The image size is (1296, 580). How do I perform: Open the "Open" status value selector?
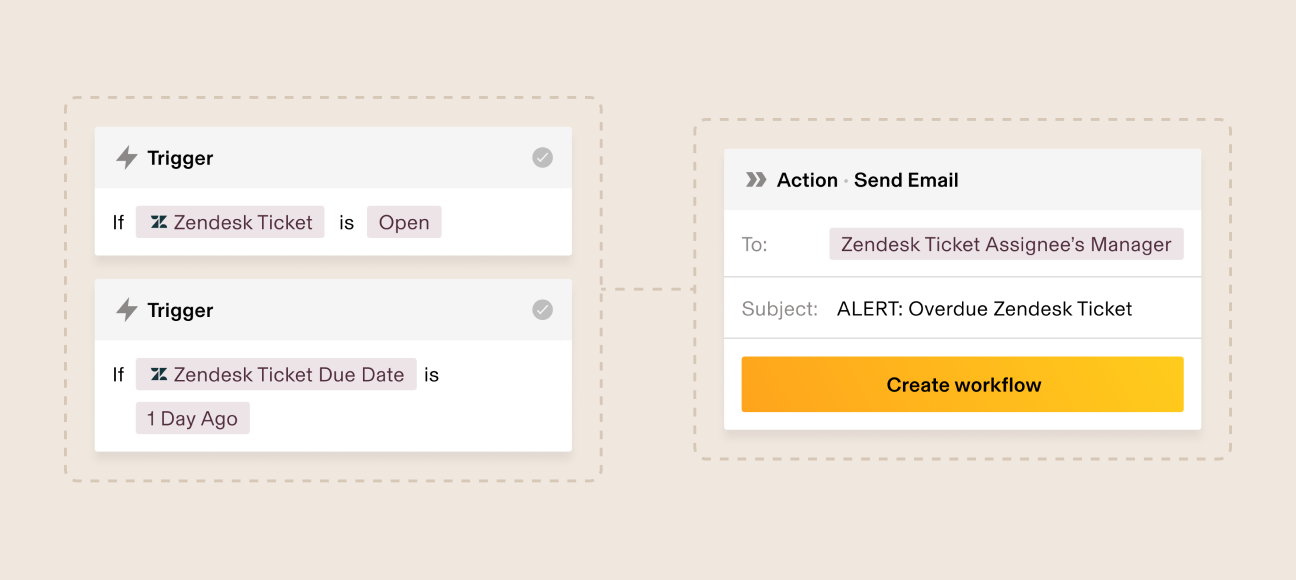click(404, 223)
